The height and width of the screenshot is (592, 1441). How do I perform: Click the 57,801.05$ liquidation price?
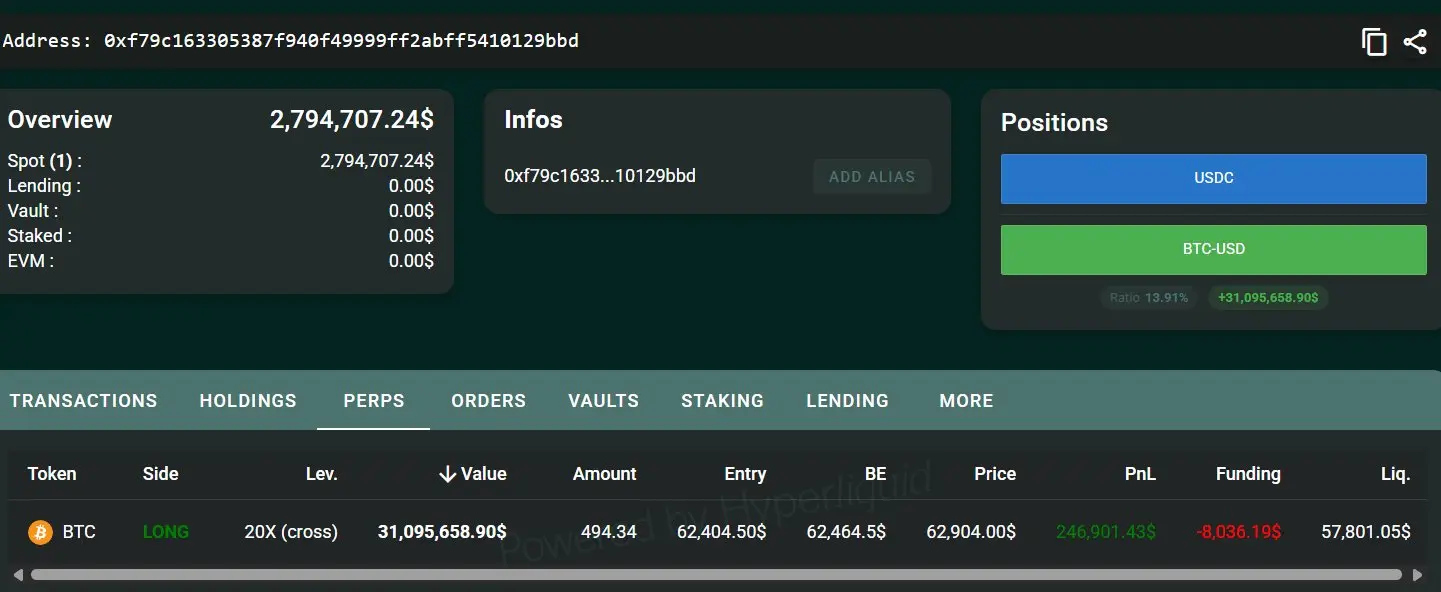coord(1366,532)
